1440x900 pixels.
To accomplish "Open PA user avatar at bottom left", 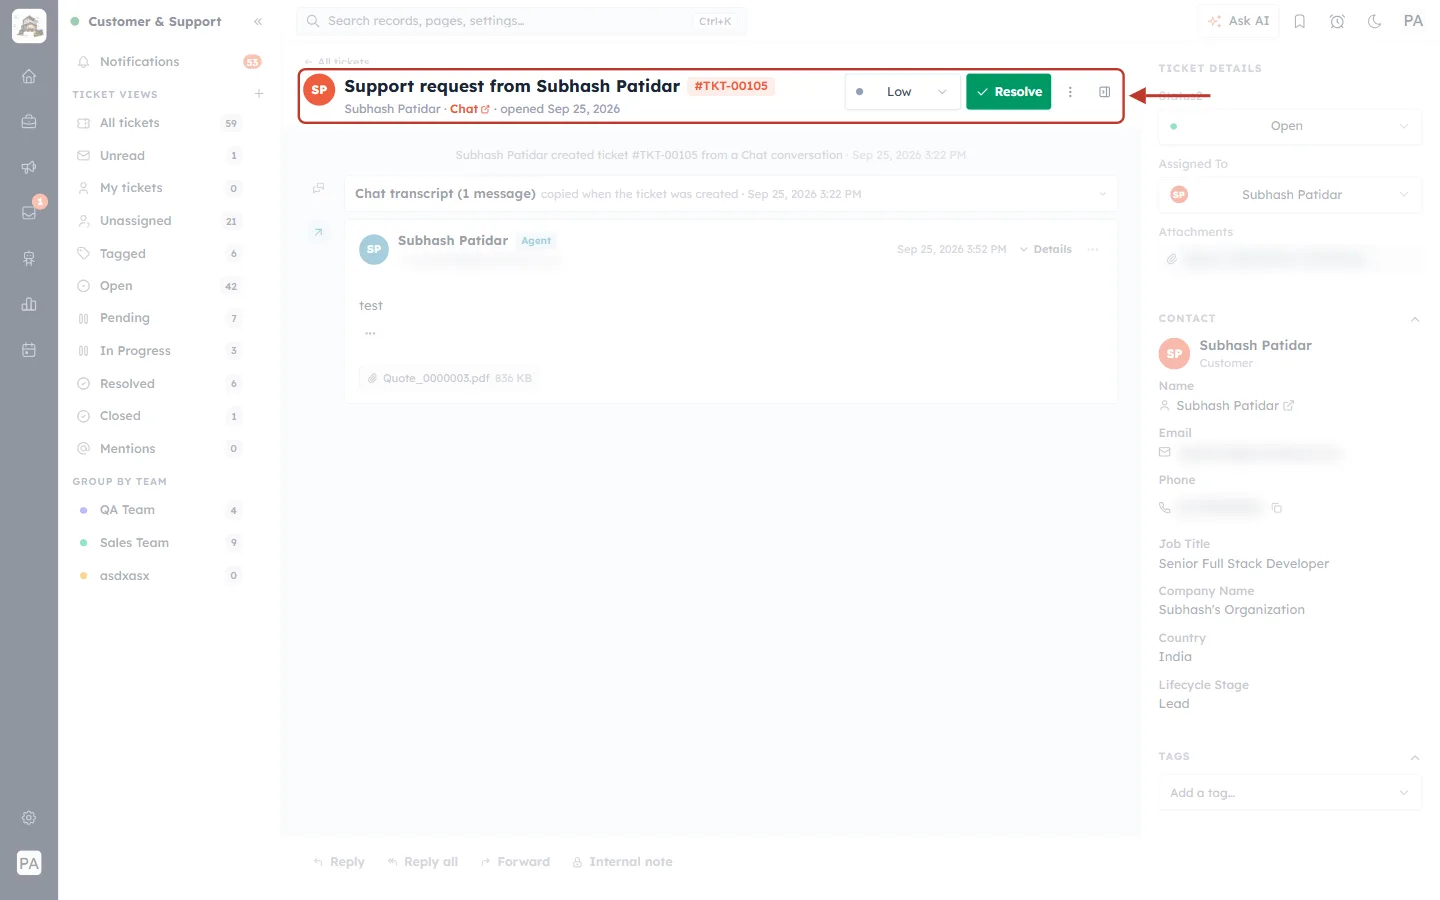I will (29, 863).
